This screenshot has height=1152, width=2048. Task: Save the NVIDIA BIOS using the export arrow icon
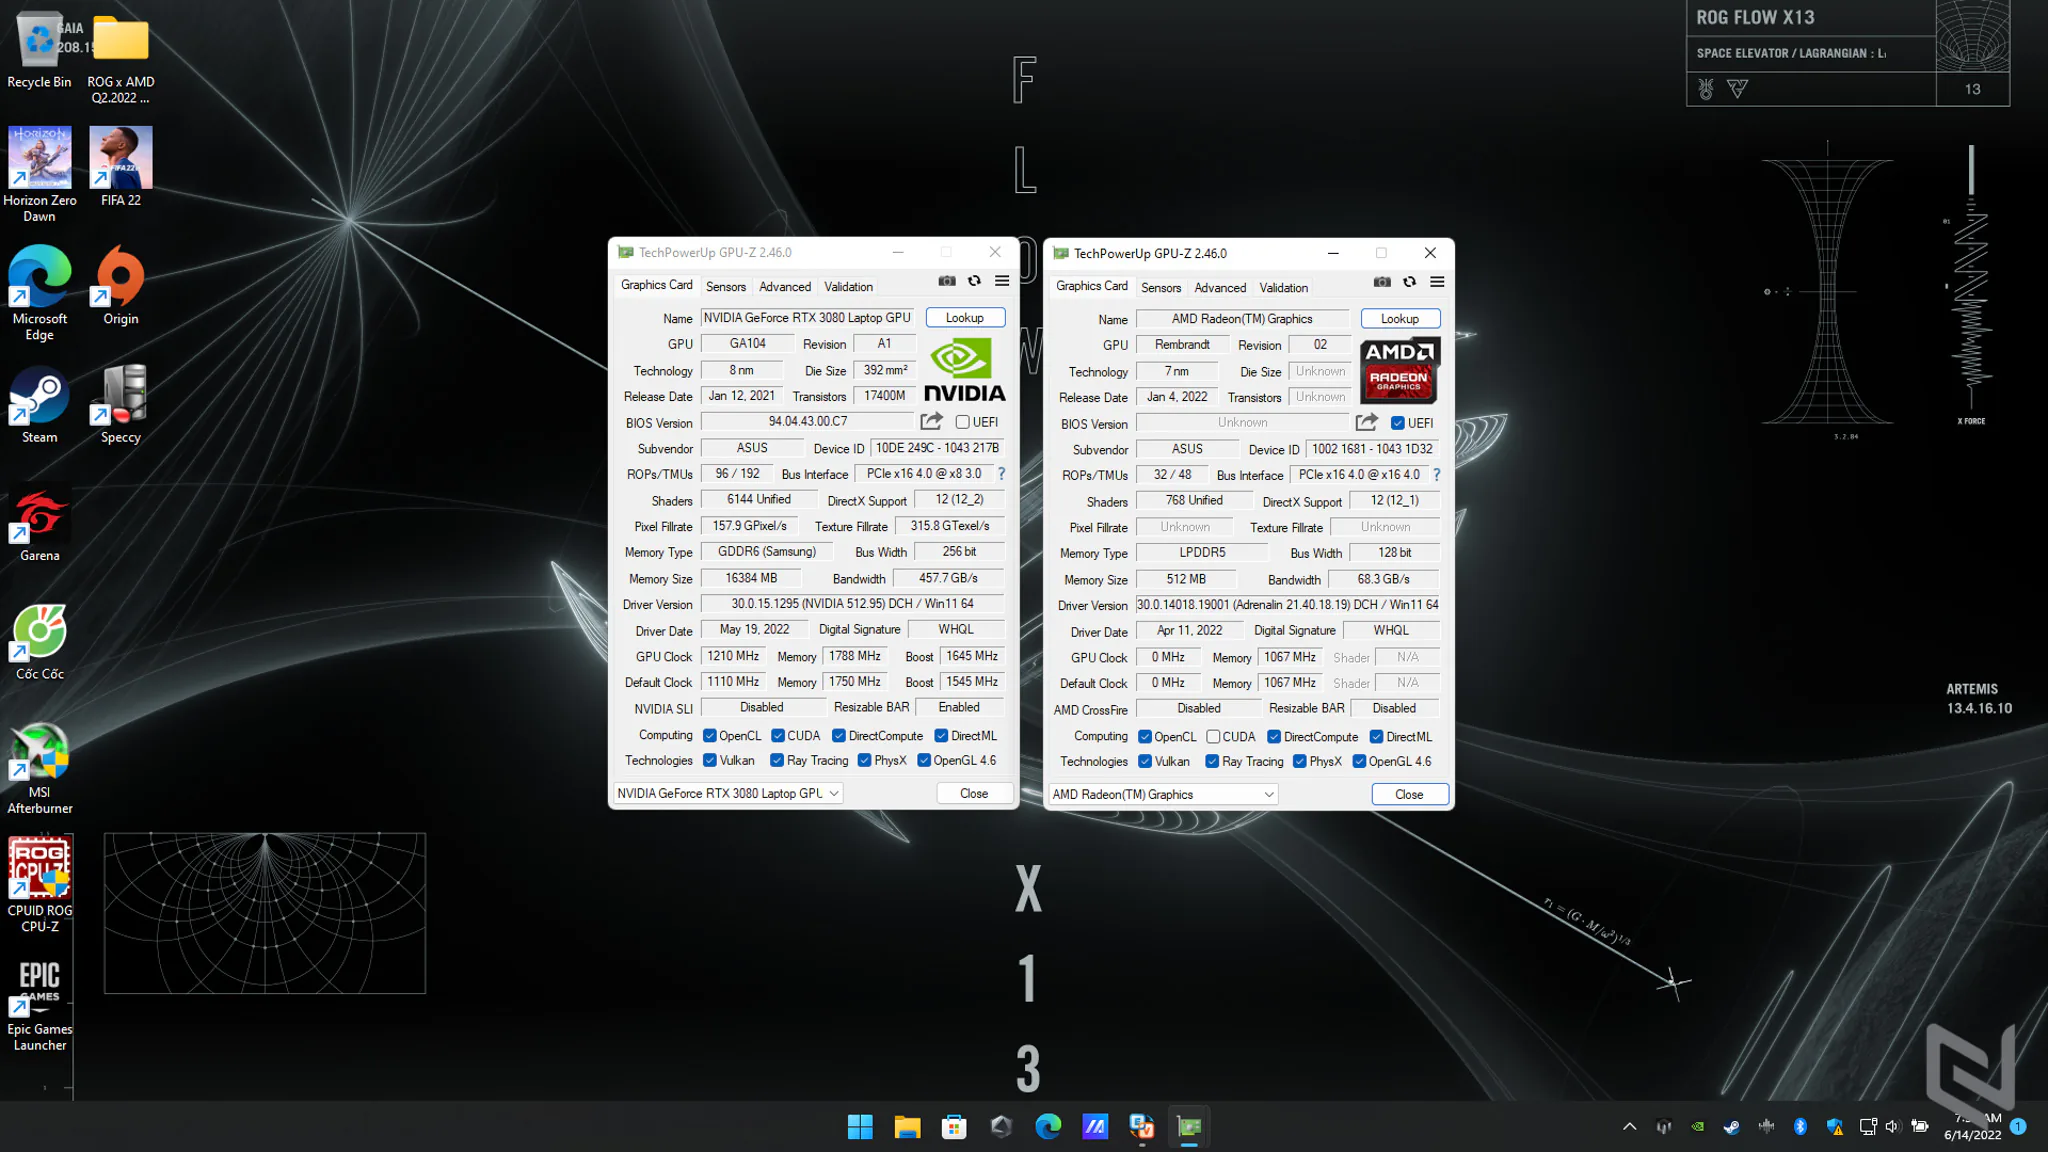[x=932, y=422]
